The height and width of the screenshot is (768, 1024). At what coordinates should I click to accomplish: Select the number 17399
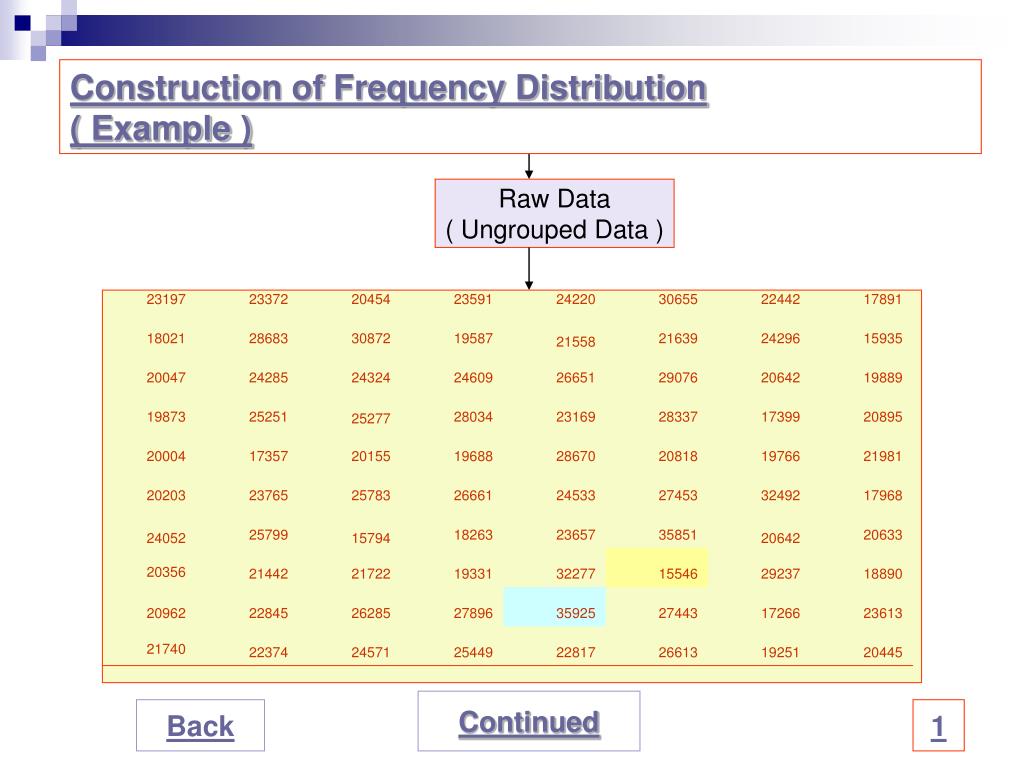tap(780, 417)
